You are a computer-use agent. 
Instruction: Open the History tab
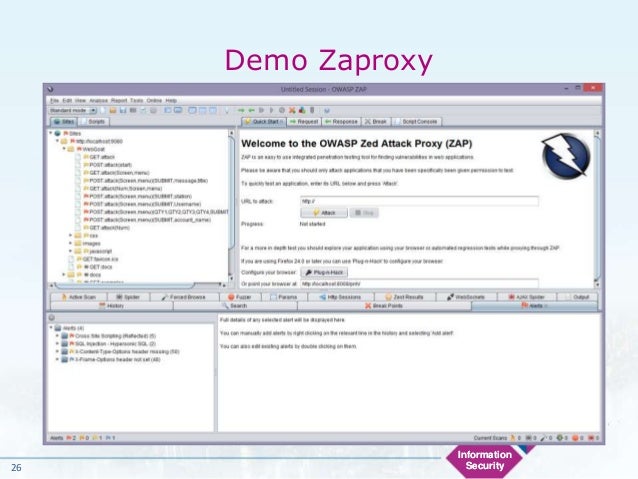pyautogui.click(x=112, y=306)
